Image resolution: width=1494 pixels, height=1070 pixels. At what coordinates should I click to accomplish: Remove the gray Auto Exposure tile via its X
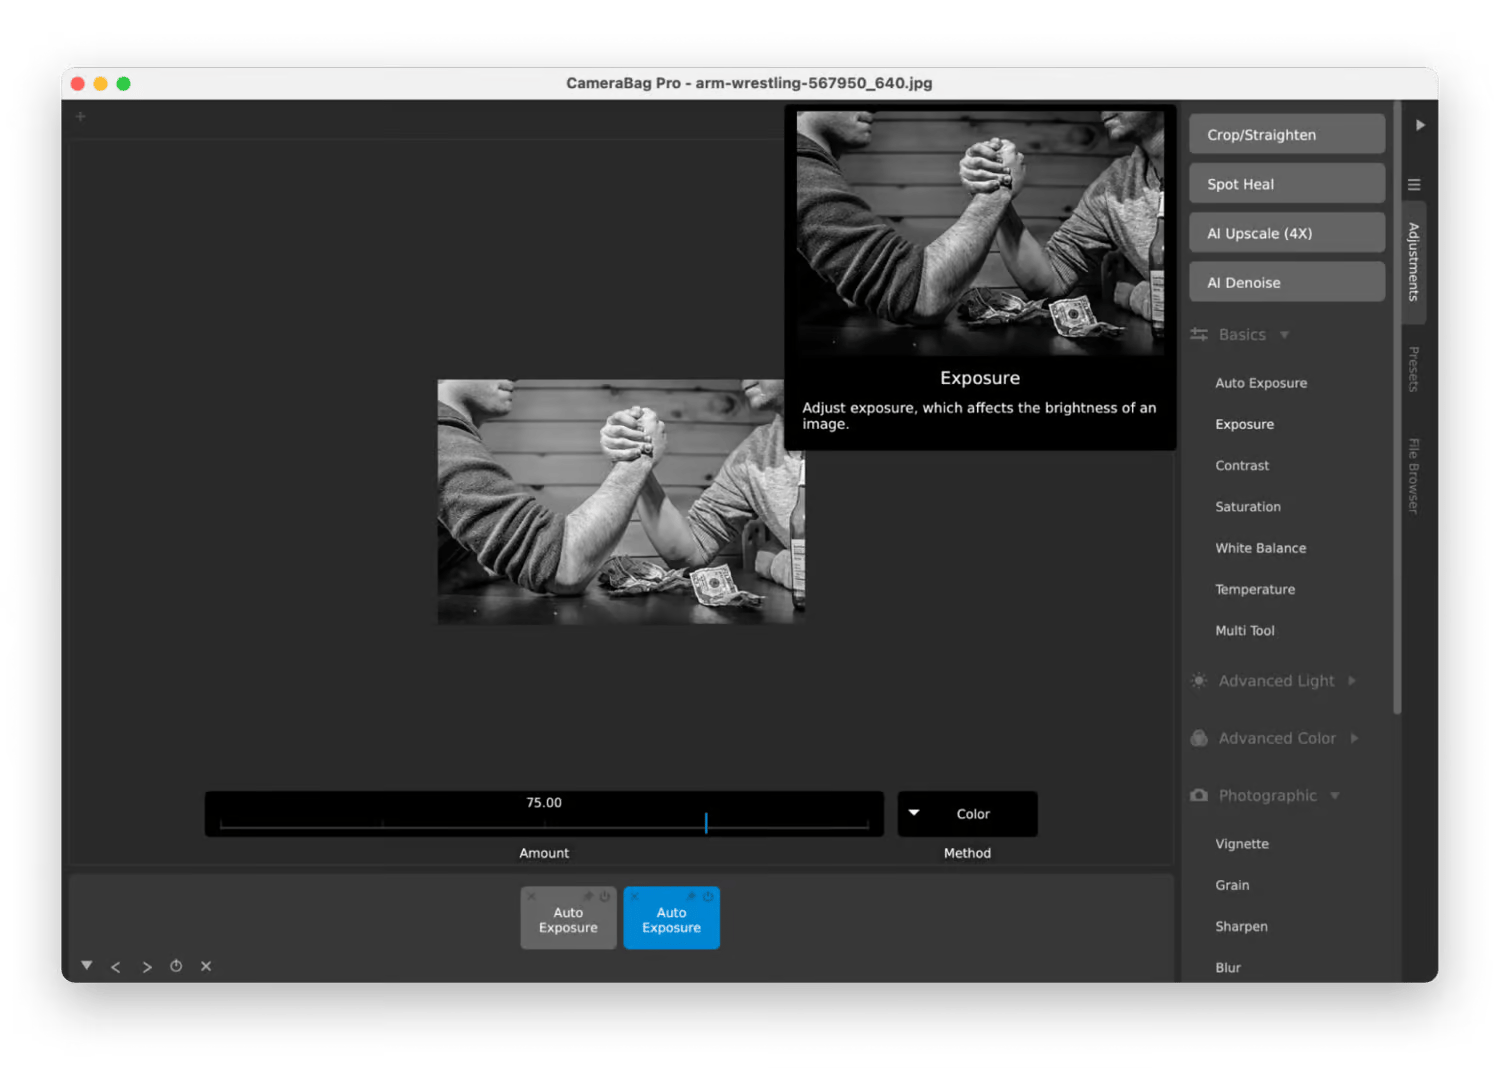tap(532, 897)
